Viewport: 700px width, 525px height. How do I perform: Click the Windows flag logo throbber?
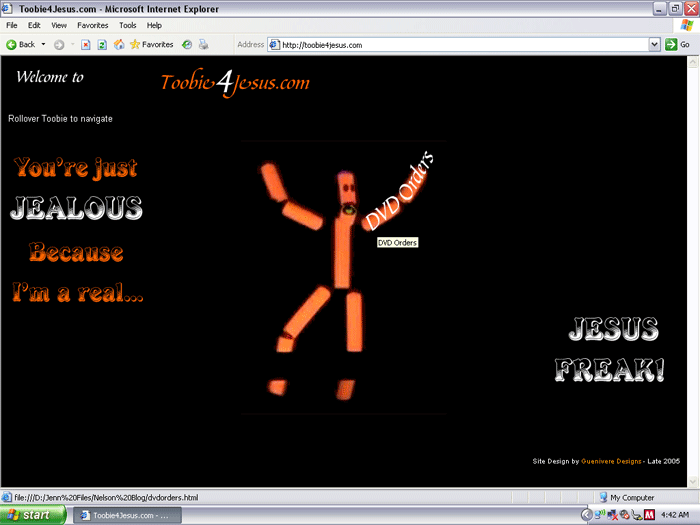687,25
